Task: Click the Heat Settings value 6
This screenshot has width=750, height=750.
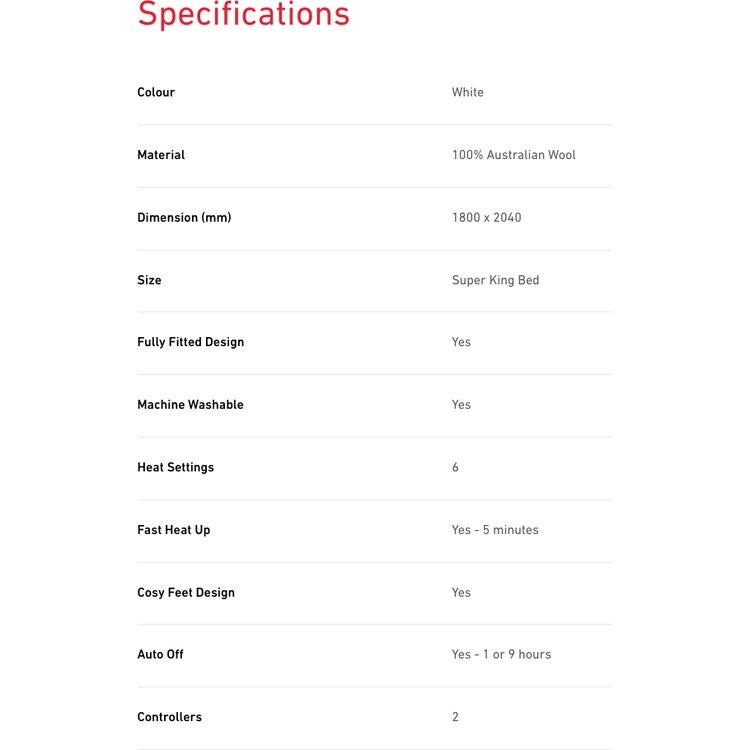Action: [455, 467]
